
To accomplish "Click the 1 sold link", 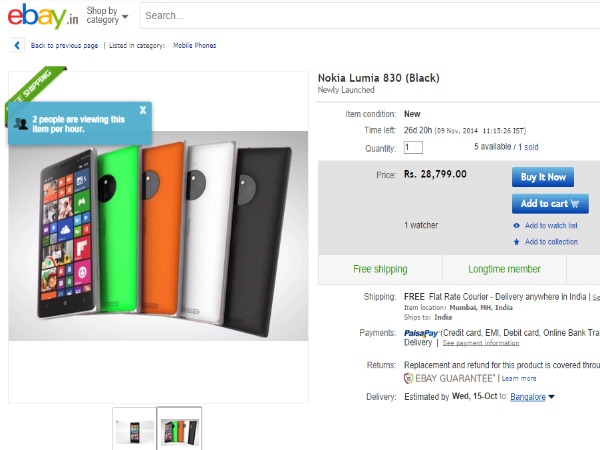I will [531, 147].
